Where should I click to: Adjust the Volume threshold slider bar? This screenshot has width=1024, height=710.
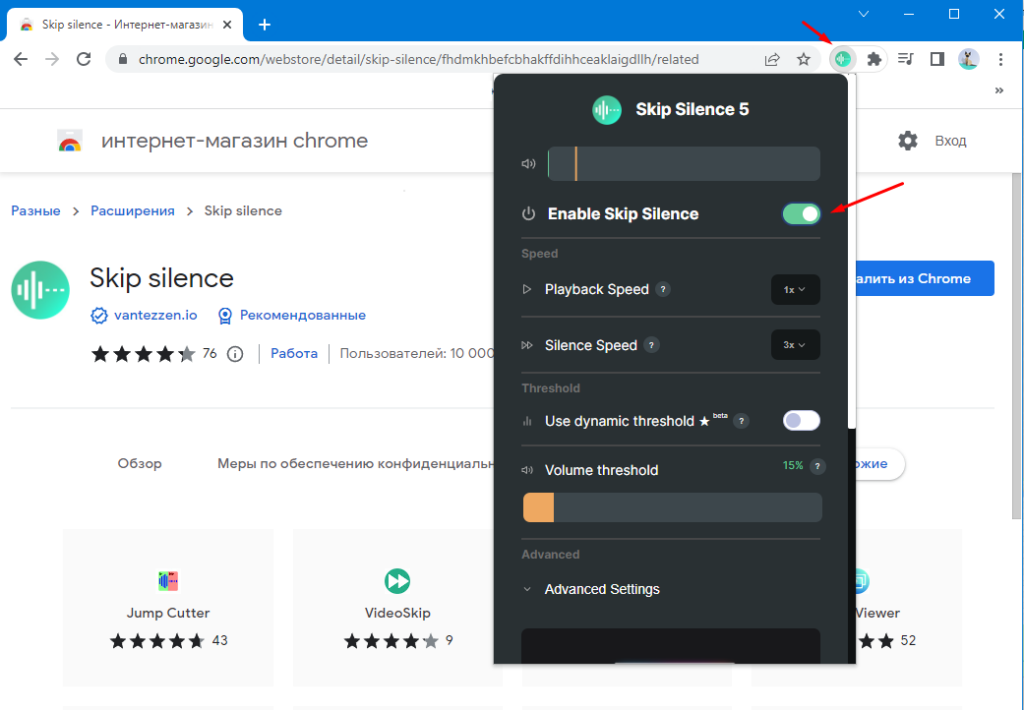point(673,508)
